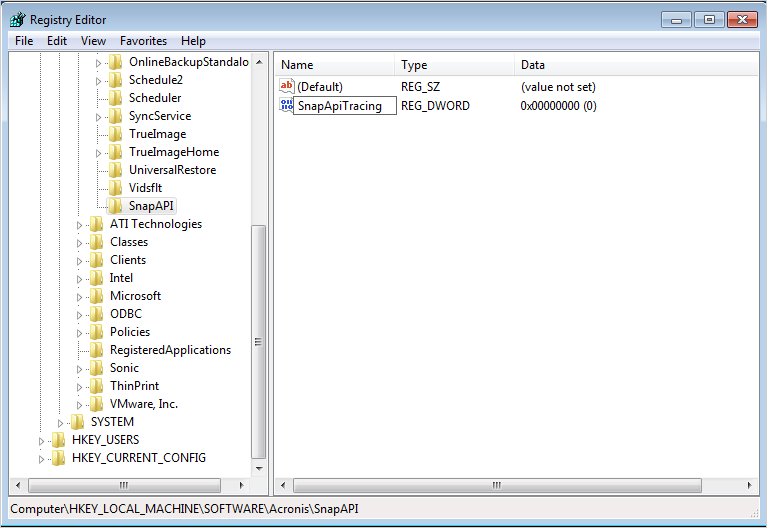Click the Classes folder icon
Screen dimensions: 767x528
tap(97, 242)
